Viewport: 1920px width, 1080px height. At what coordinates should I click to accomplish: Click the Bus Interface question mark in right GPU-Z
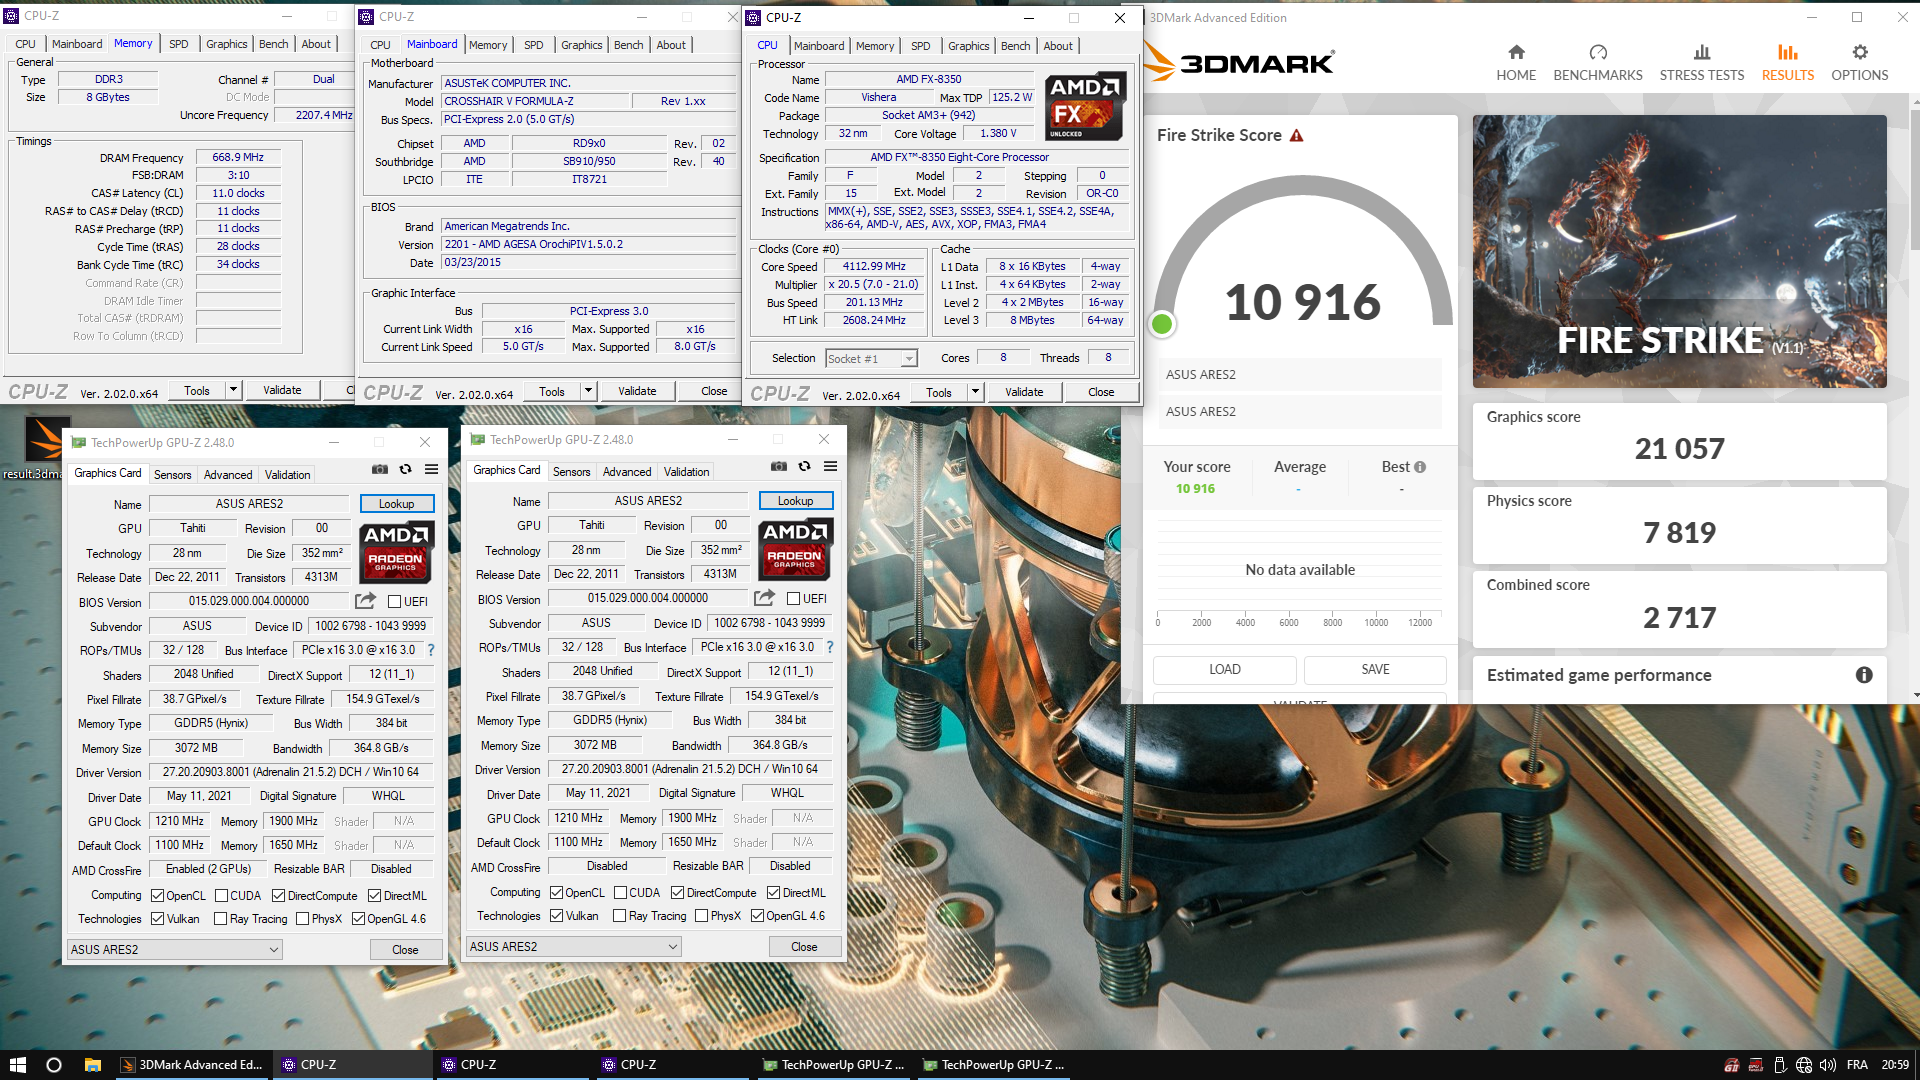tap(830, 647)
